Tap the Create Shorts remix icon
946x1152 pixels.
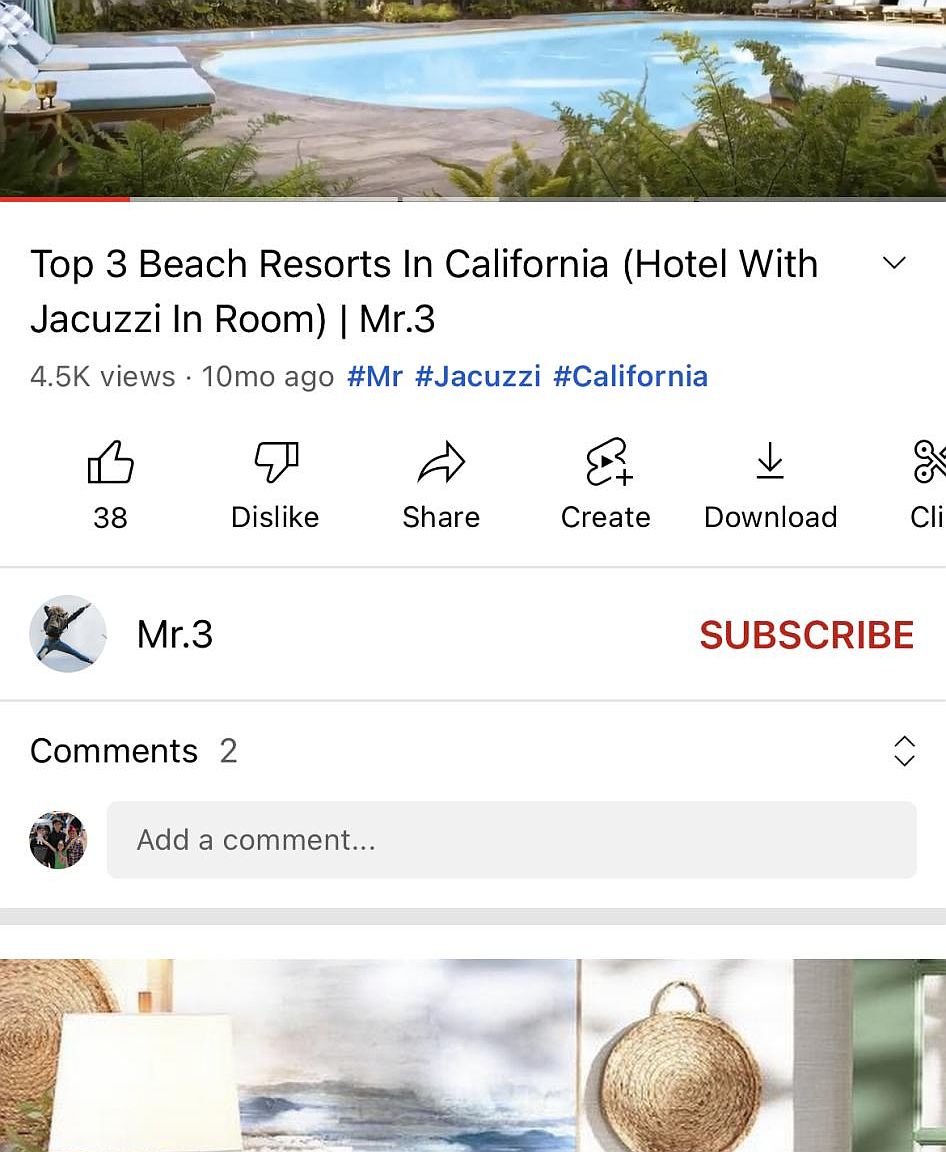tap(608, 462)
